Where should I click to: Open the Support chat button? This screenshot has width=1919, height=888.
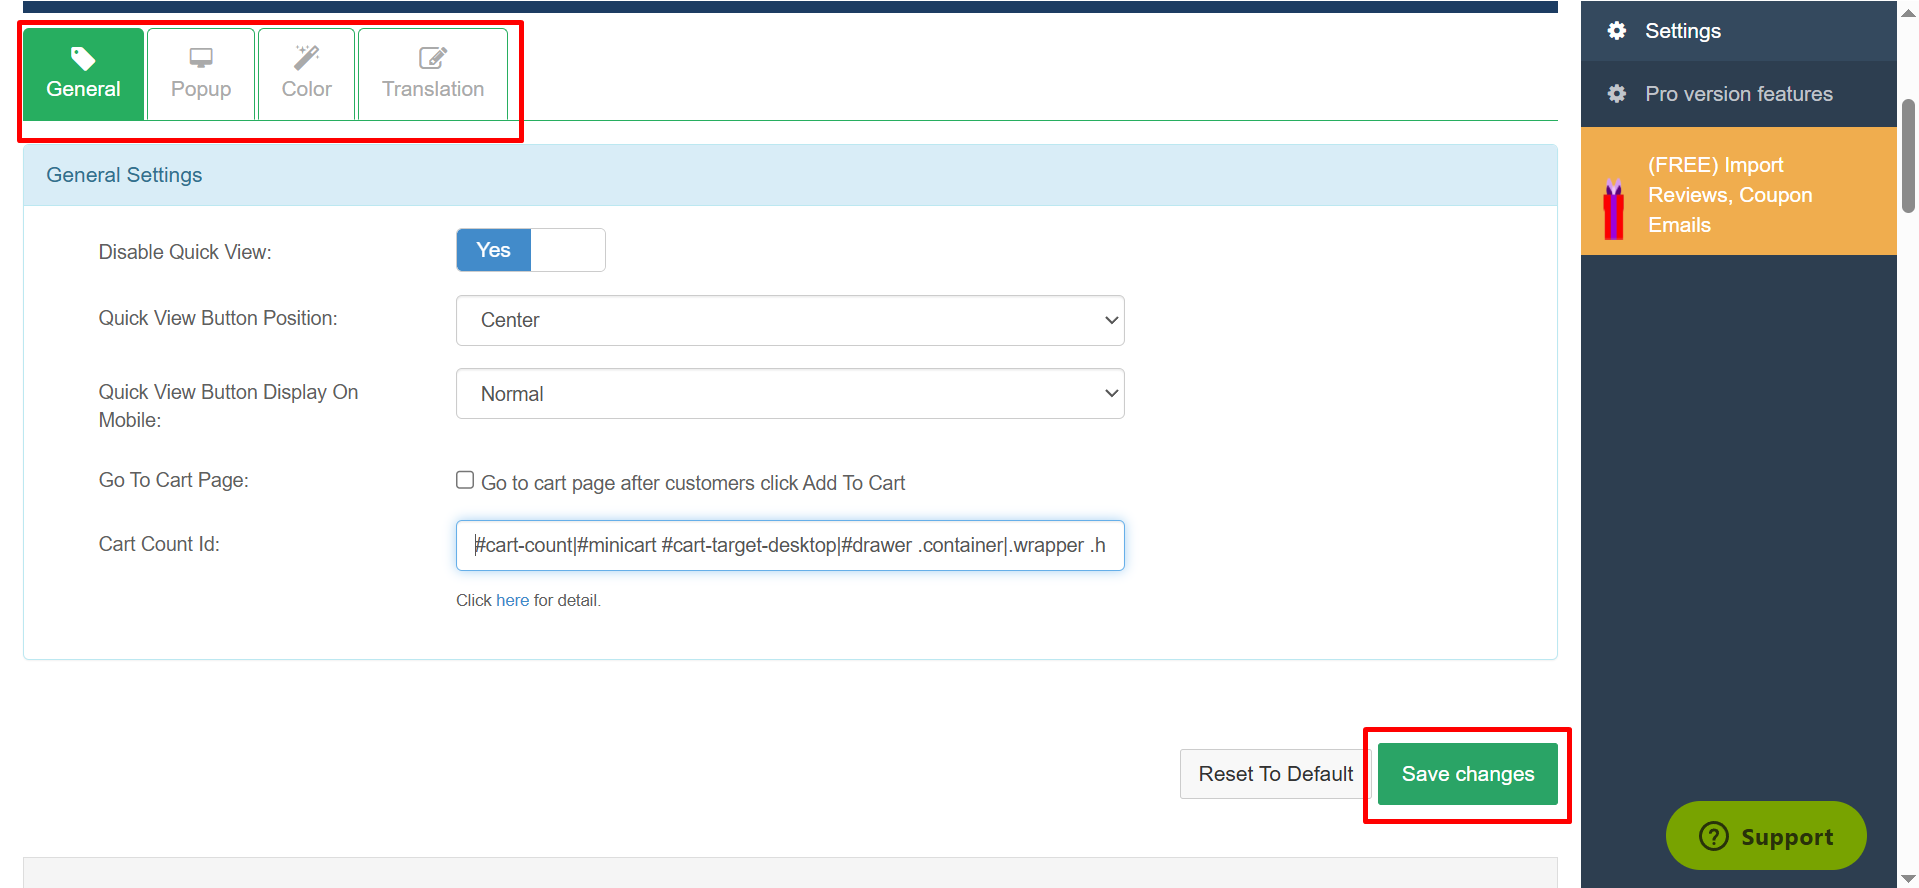pos(1766,836)
